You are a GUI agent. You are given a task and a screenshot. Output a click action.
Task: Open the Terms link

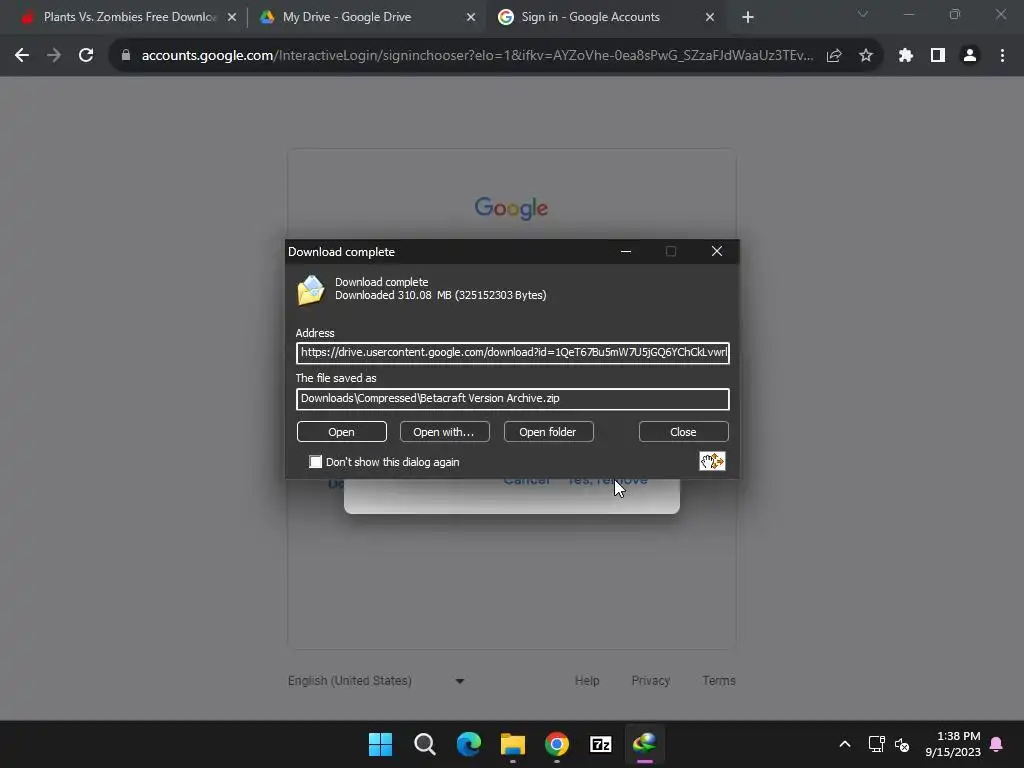(x=719, y=680)
